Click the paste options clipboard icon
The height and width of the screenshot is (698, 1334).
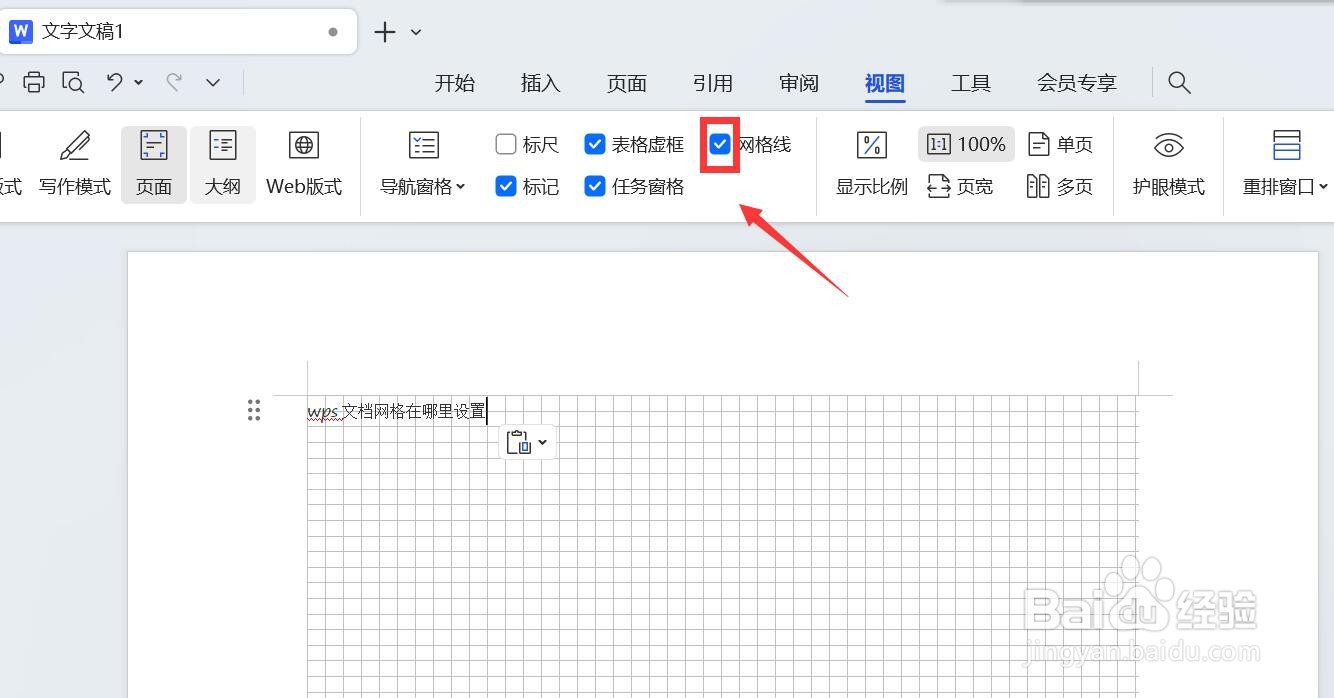(518, 442)
